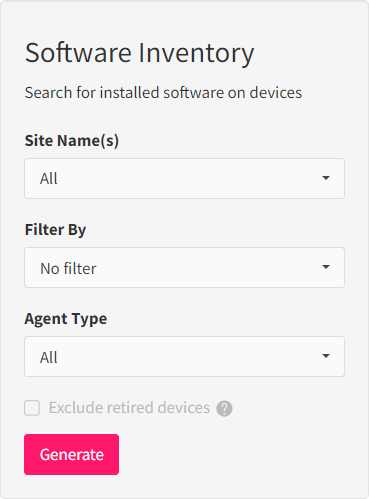
Task: Select the 'No filter' value text
Action: (68, 268)
